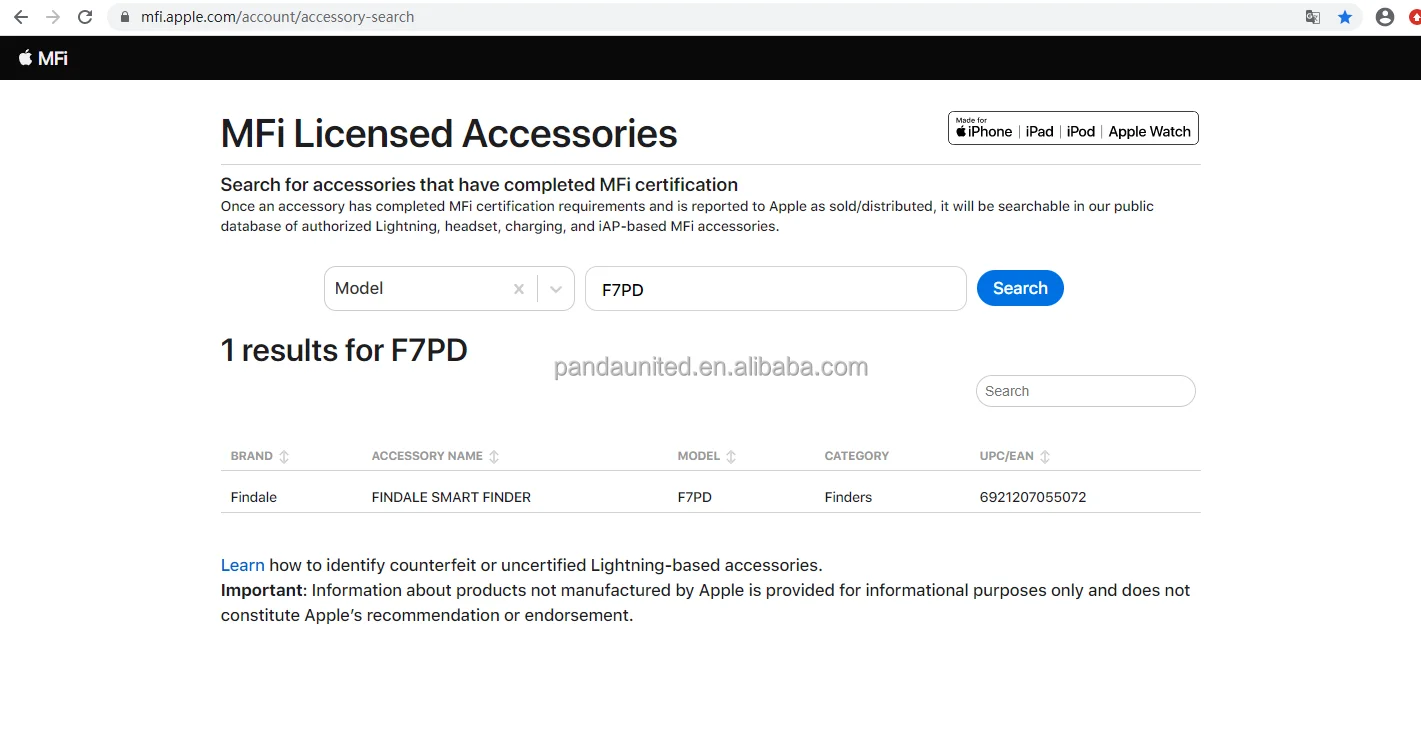This screenshot has width=1421, height=736.
Task: Click the address bar URL
Action: pyautogui.click(x=277, y=17)
